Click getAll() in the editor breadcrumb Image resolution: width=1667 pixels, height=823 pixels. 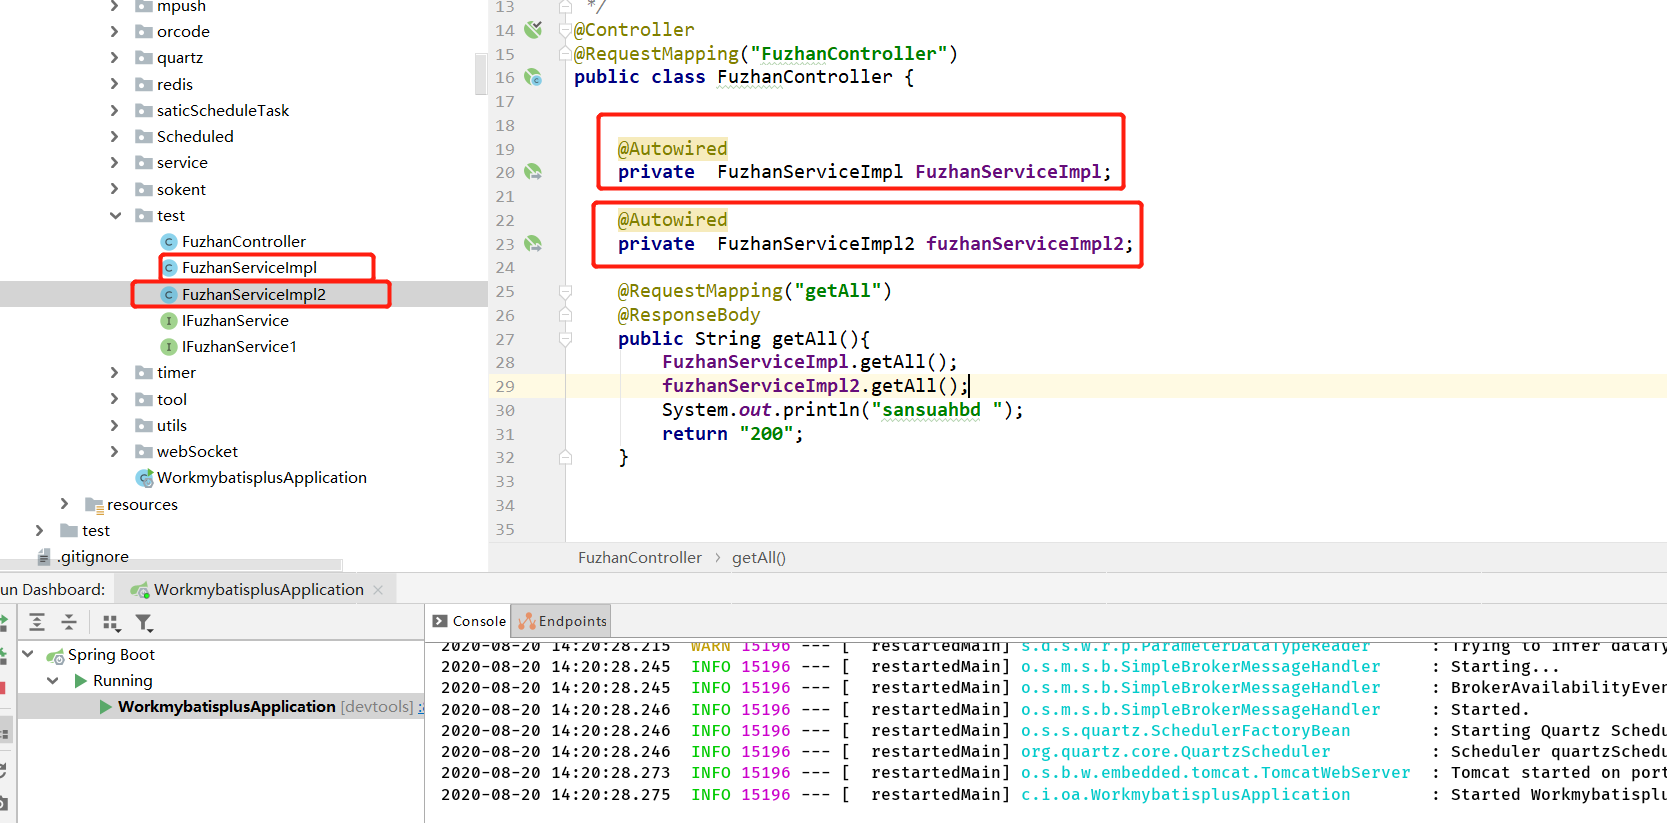coord(759,557)
